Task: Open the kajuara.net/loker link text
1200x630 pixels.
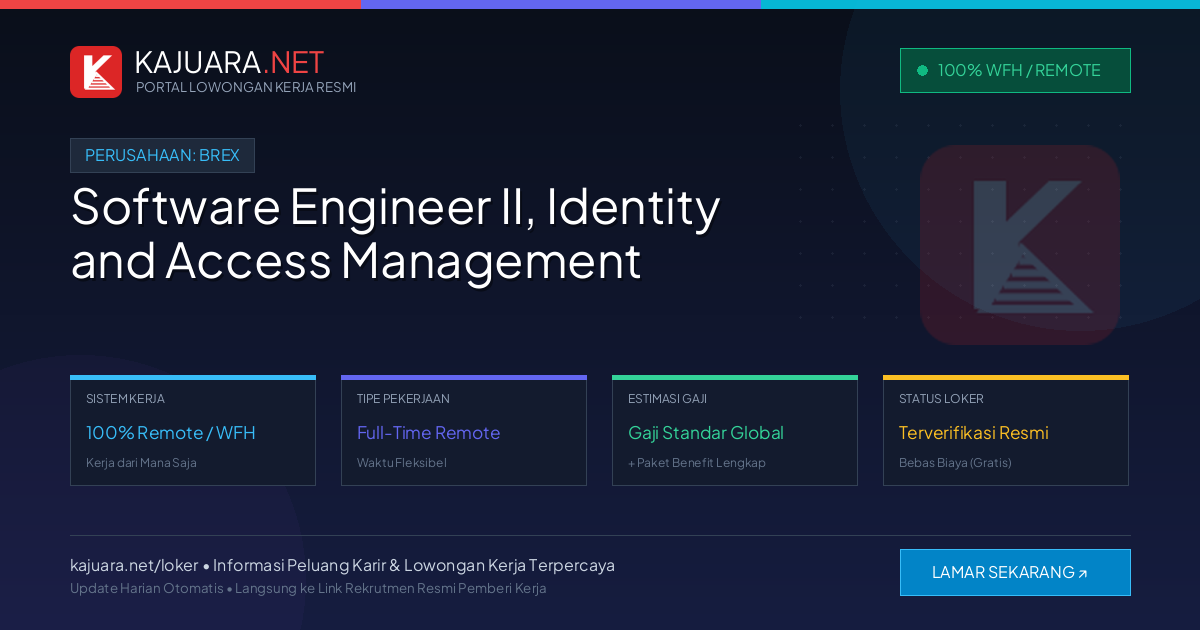Action: pos(134,565)
